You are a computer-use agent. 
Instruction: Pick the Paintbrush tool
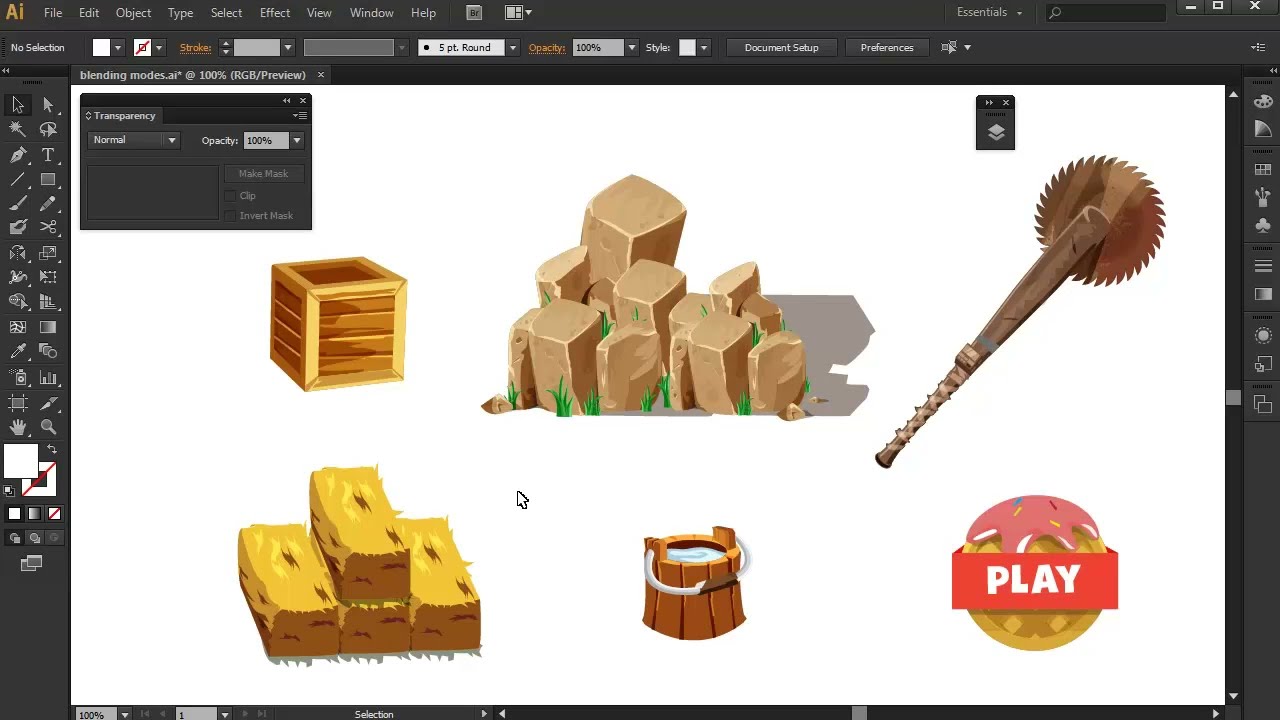(x=18, y=204)
